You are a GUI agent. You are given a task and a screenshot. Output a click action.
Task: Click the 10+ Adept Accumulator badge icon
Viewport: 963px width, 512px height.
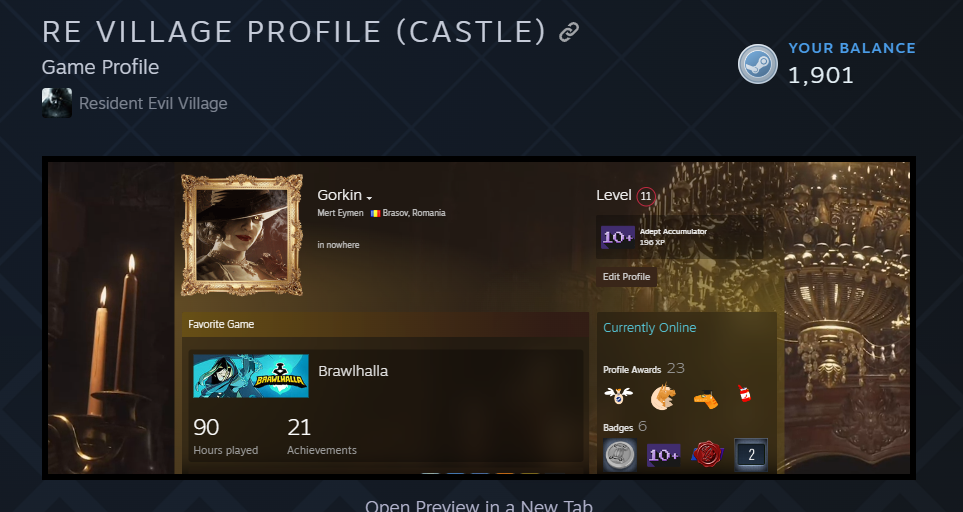coord(618,236)
